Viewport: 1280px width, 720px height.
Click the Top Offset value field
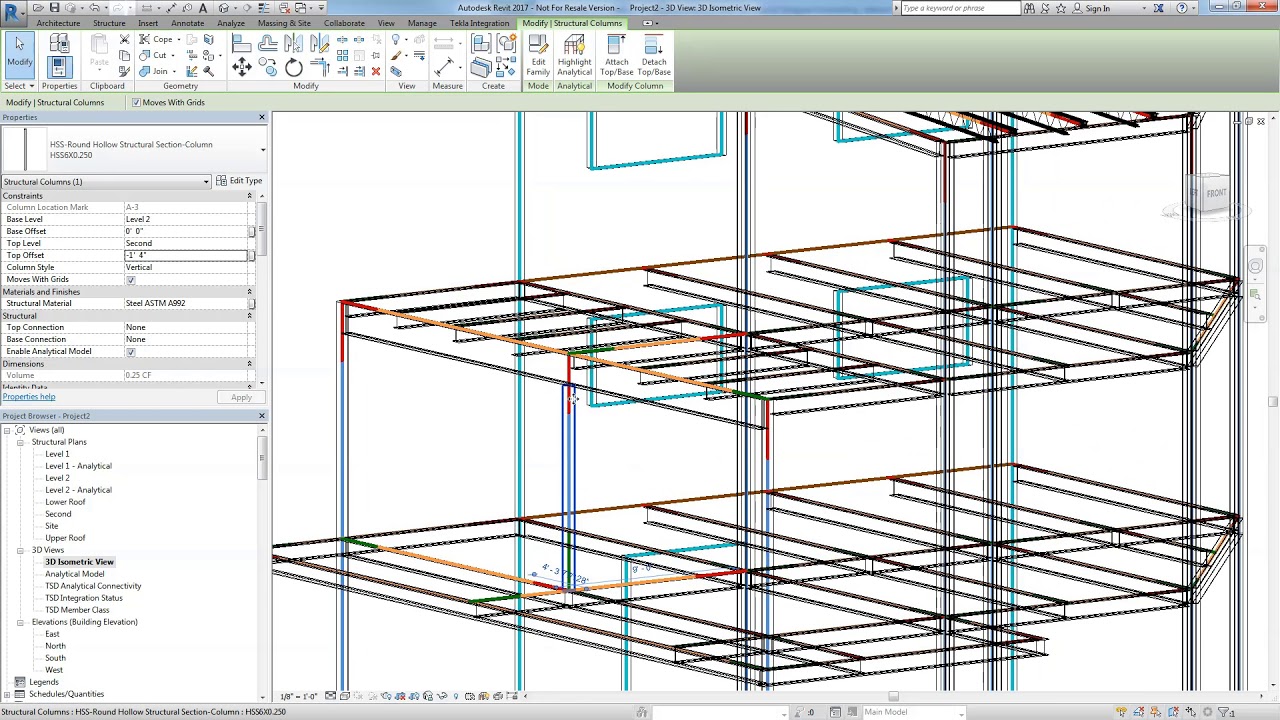point(186,255)
